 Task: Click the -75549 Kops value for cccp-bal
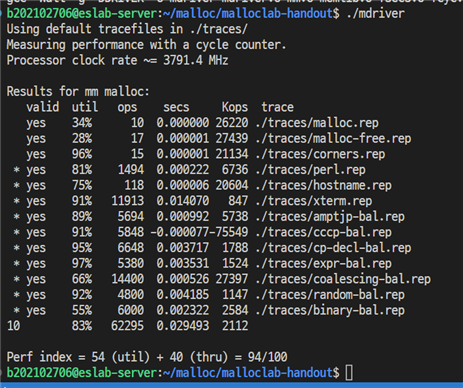[228, 232]
